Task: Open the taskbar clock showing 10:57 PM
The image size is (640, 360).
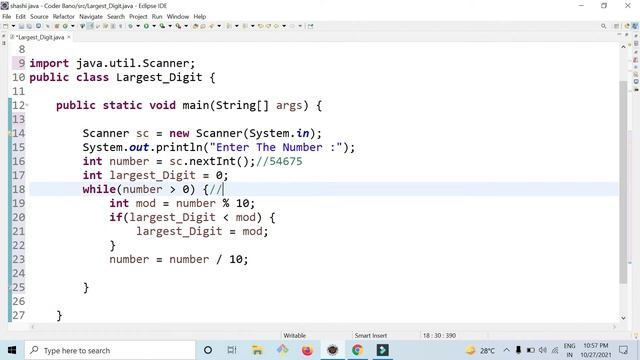Action: tap(596, 350)
